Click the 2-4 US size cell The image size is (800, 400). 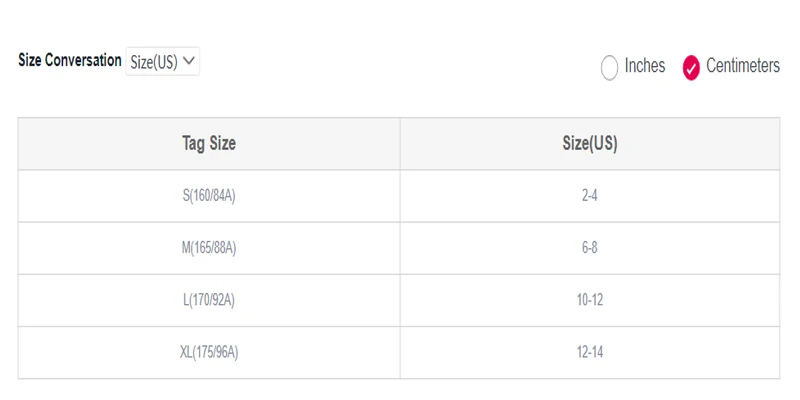coord(590,196)
